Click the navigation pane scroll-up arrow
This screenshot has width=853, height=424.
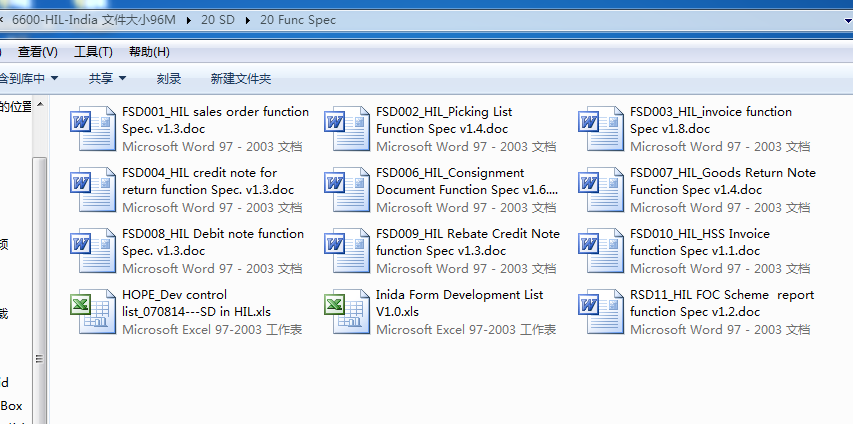[x=39, y=103]
